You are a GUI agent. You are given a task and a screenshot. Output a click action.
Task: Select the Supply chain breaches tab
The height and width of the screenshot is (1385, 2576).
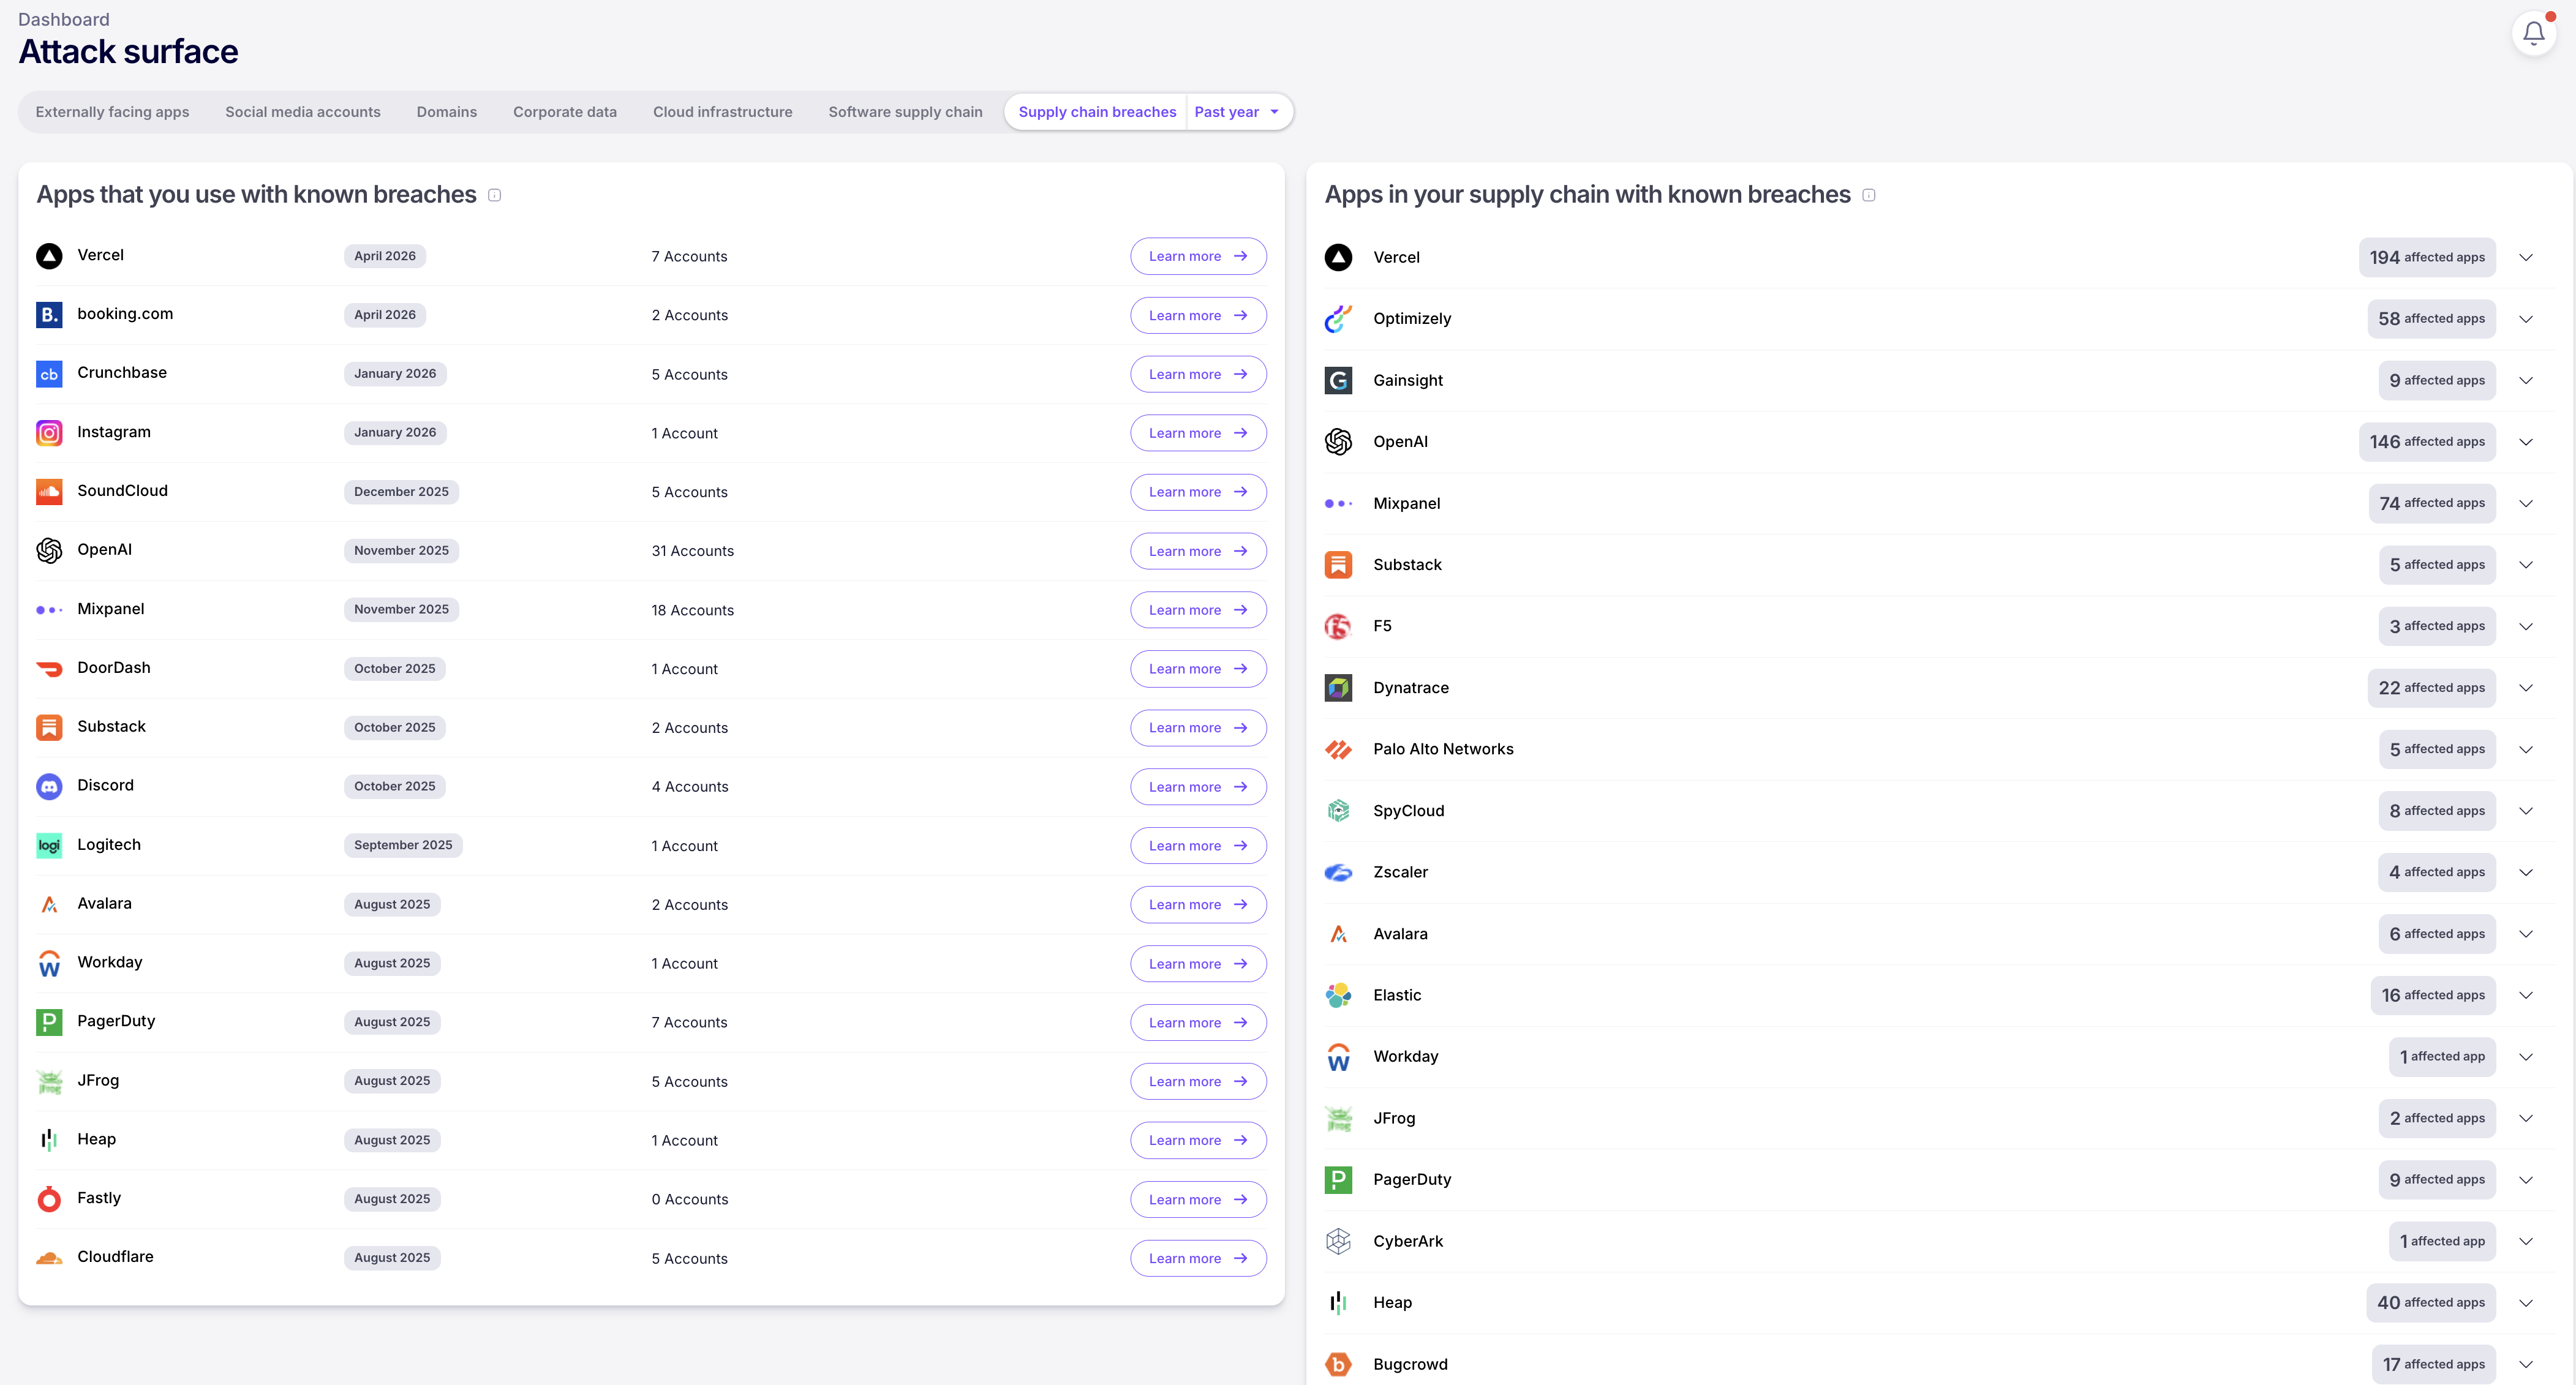point(1097,112)
